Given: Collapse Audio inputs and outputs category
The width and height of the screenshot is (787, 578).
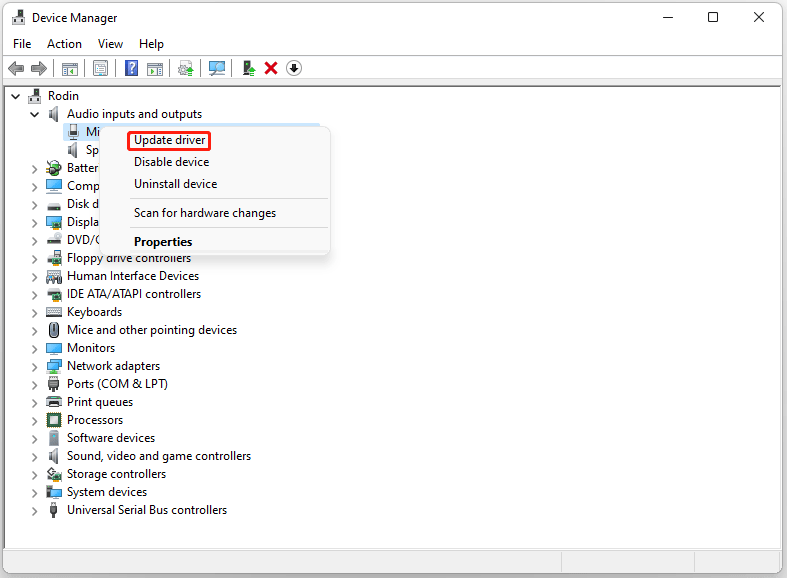Looking at the screenshot, I should click(35, 114).
